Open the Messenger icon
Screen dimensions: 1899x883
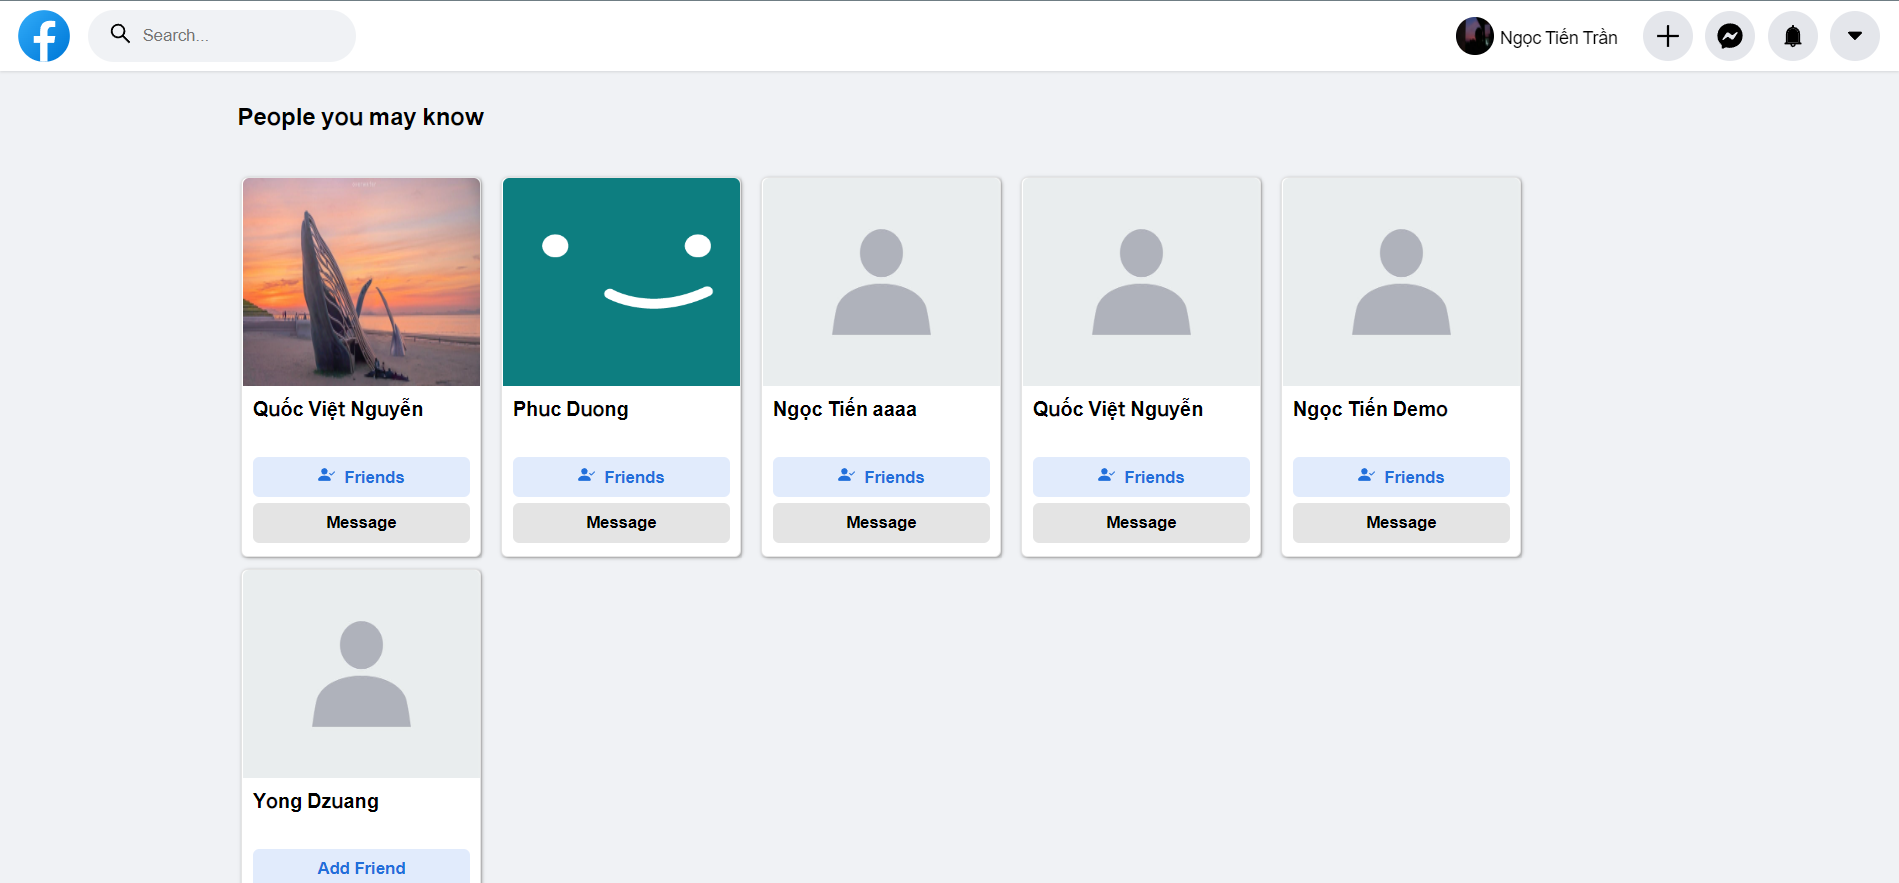click(x=1730, y=36)
